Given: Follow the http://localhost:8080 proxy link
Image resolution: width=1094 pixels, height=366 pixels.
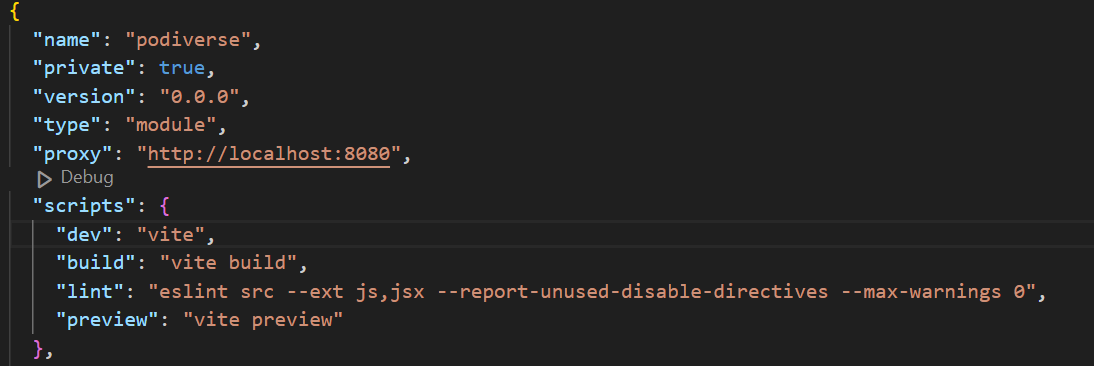Looking at the screenshot, I should [x=269, y=154].
